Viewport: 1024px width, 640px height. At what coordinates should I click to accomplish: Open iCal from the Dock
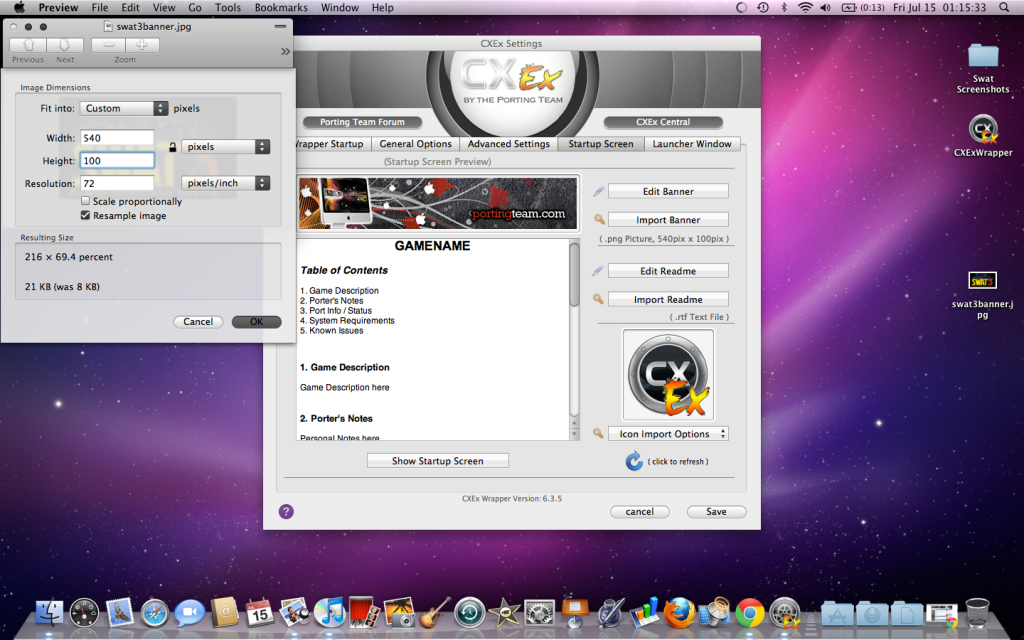click(260, 613)
